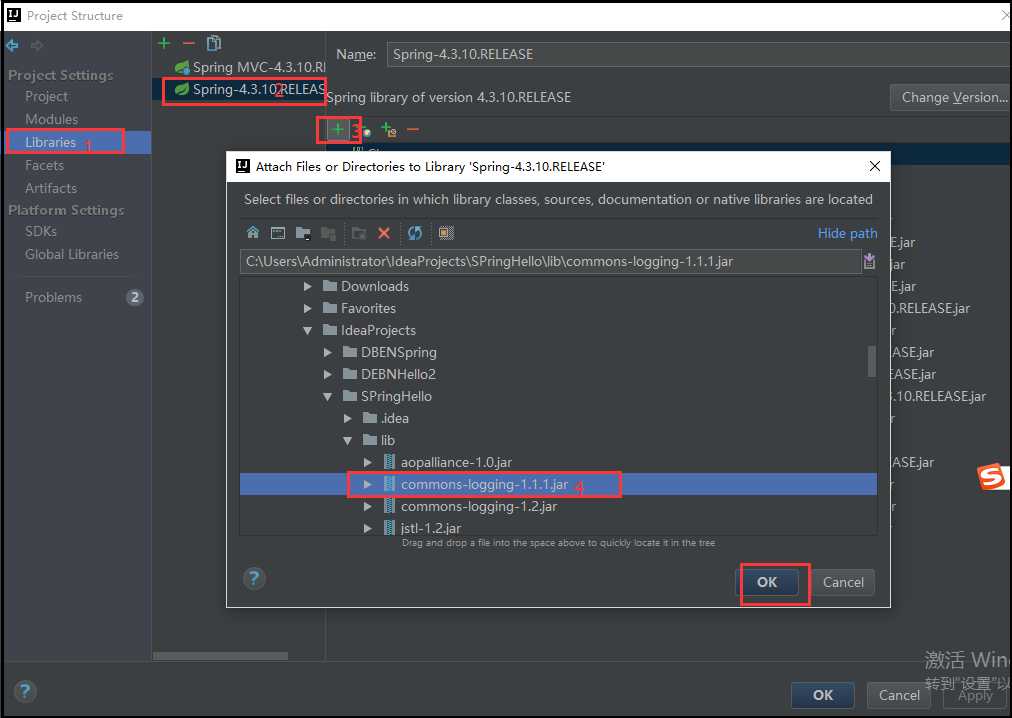The height and width of the screenshot is (718, 1012).
Task: Close the Attach Files dialog
Action: tap(875, 166)
